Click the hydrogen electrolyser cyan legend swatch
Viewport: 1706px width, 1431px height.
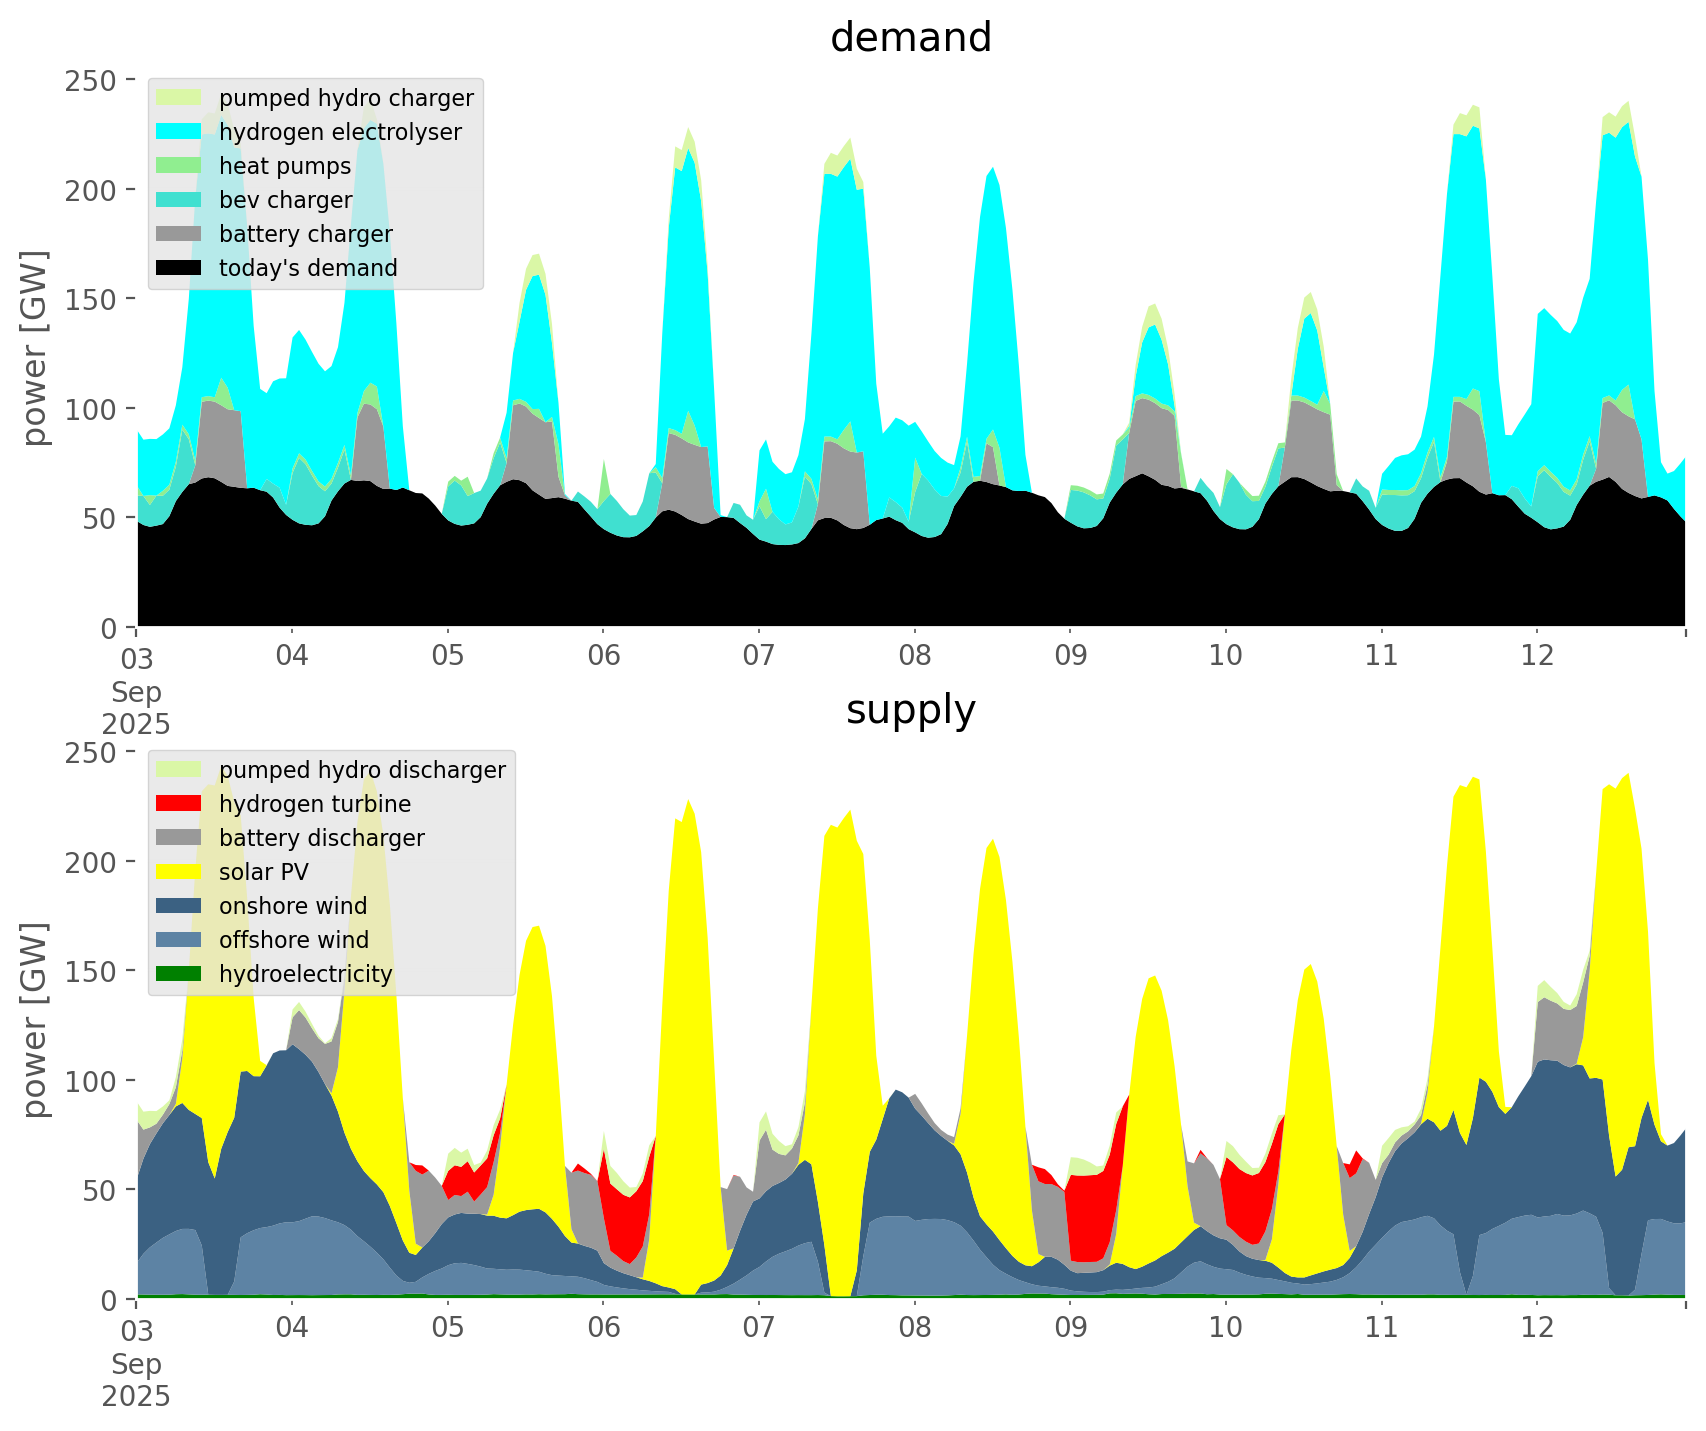(x=180, y=132)
